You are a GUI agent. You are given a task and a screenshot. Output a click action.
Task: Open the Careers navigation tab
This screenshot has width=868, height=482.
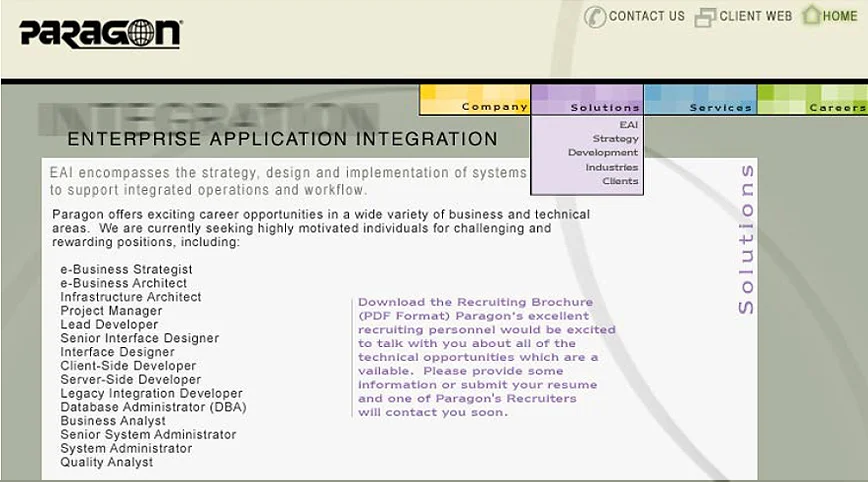pyautogui.click(x=812, y=100)
